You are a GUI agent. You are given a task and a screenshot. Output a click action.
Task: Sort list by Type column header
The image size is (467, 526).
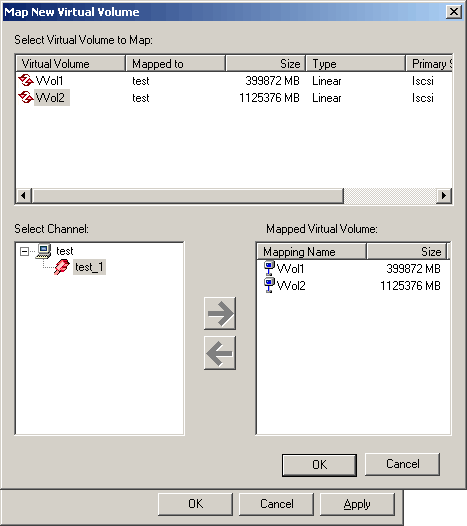[x=356, y=63]
